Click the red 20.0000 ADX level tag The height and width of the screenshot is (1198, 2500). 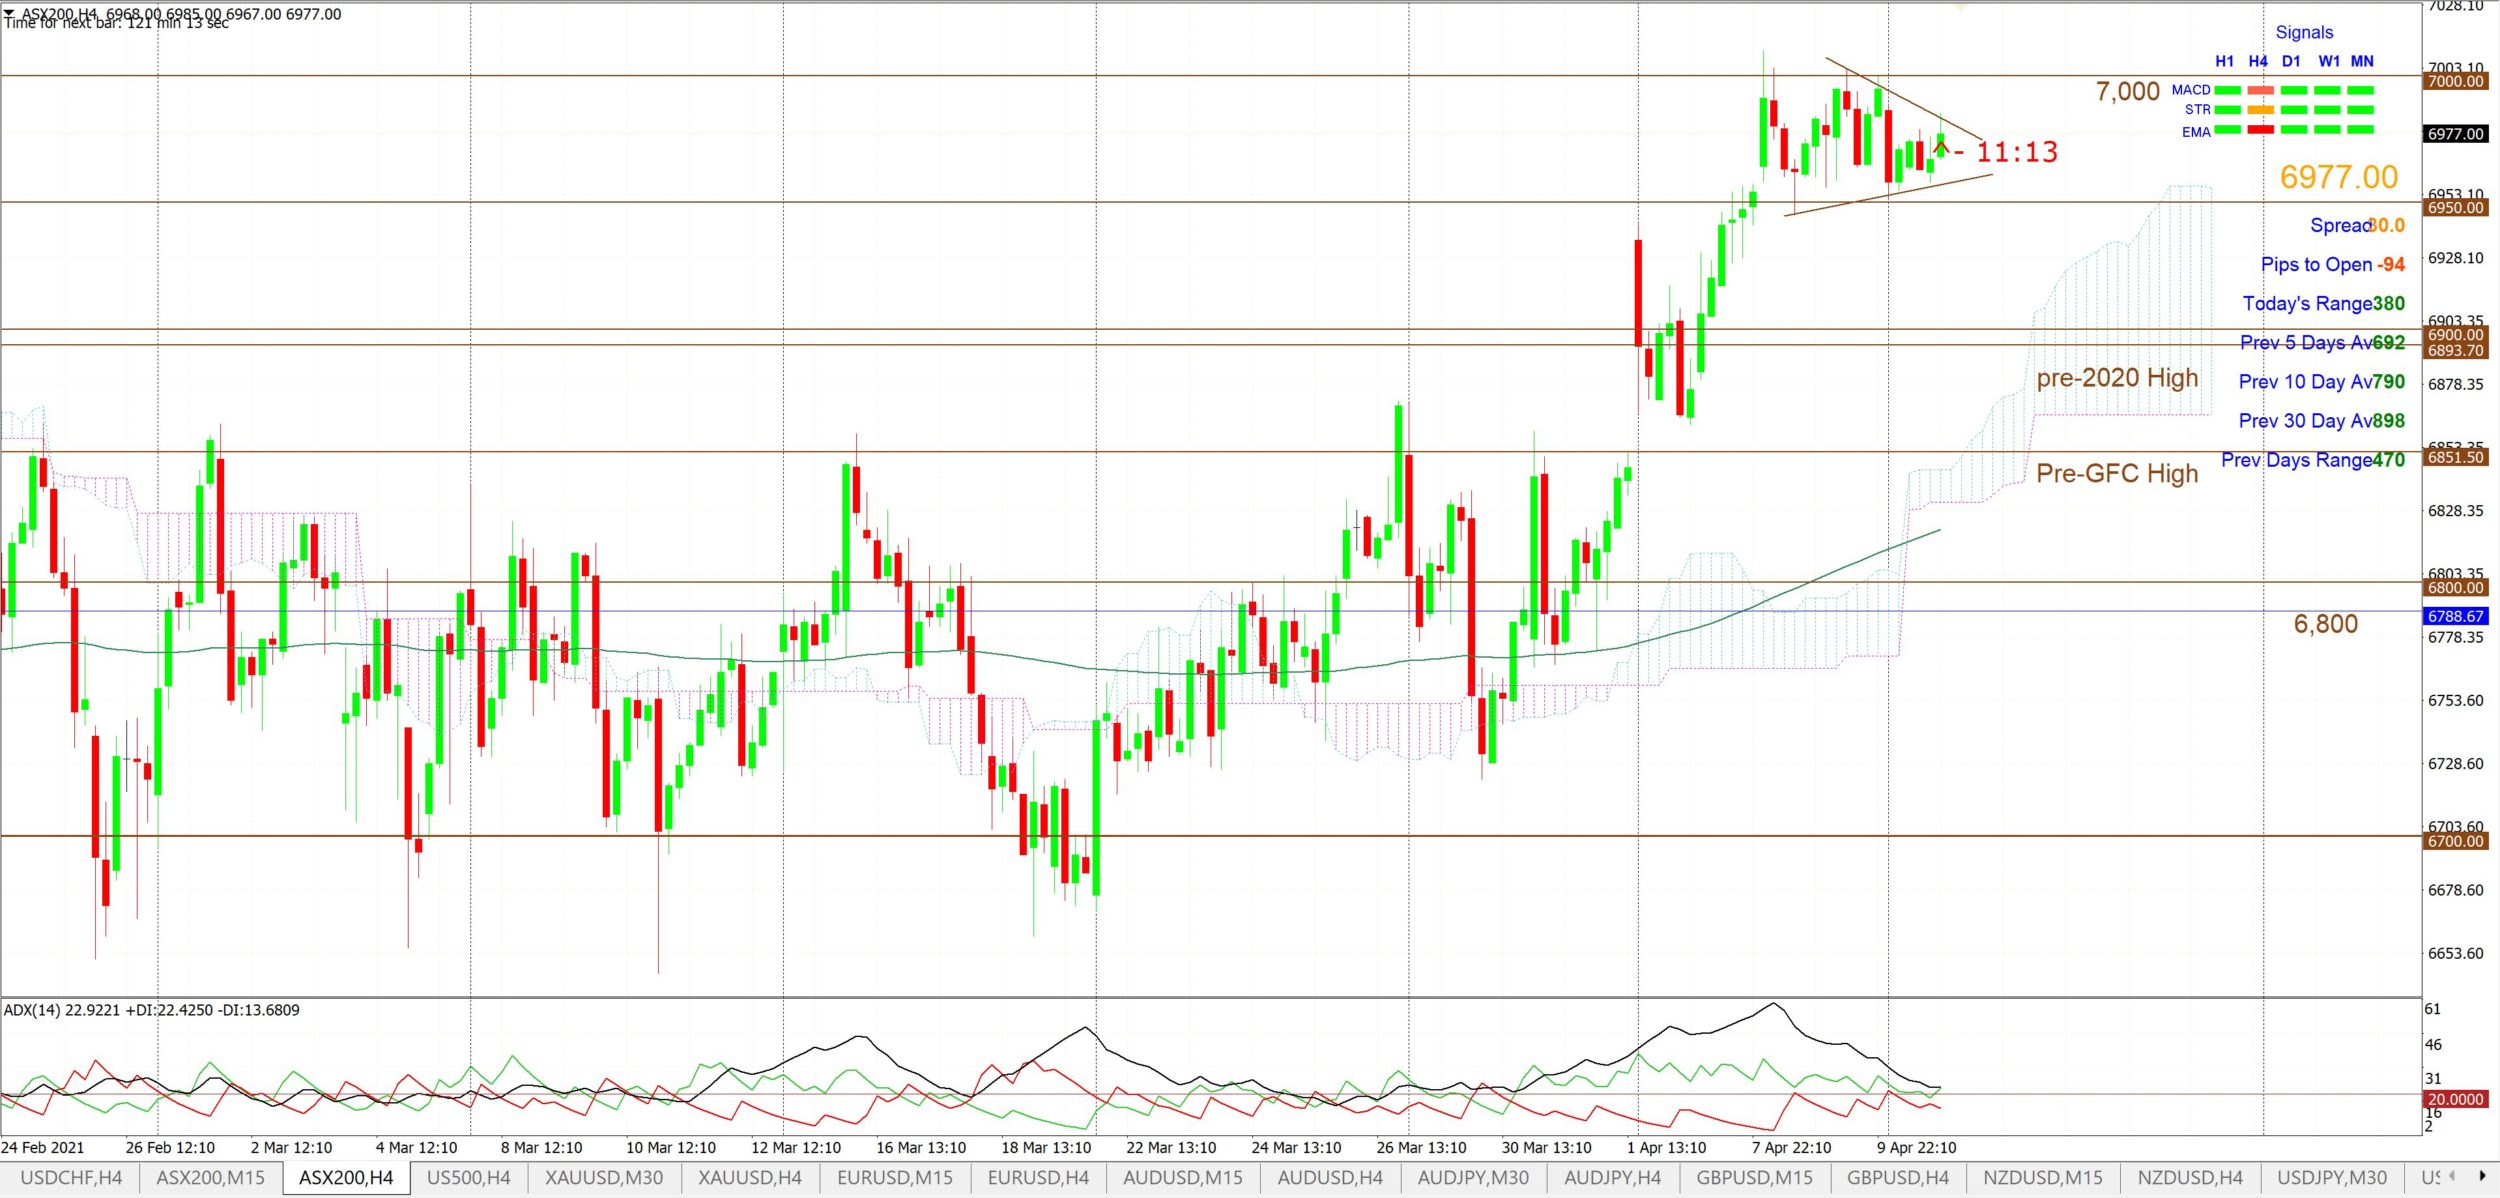pyautogui.click(x=2456, y=1099)
